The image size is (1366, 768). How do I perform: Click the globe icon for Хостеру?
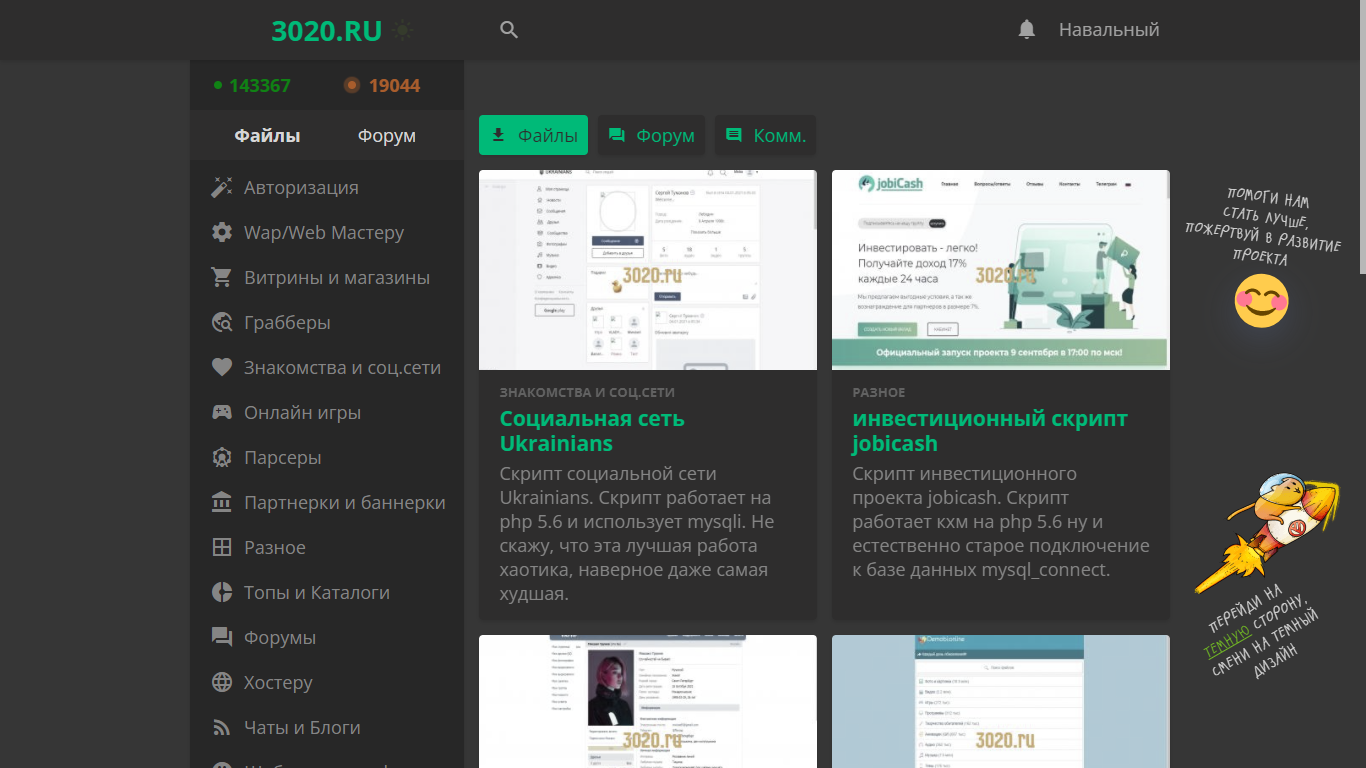(222, 683)
